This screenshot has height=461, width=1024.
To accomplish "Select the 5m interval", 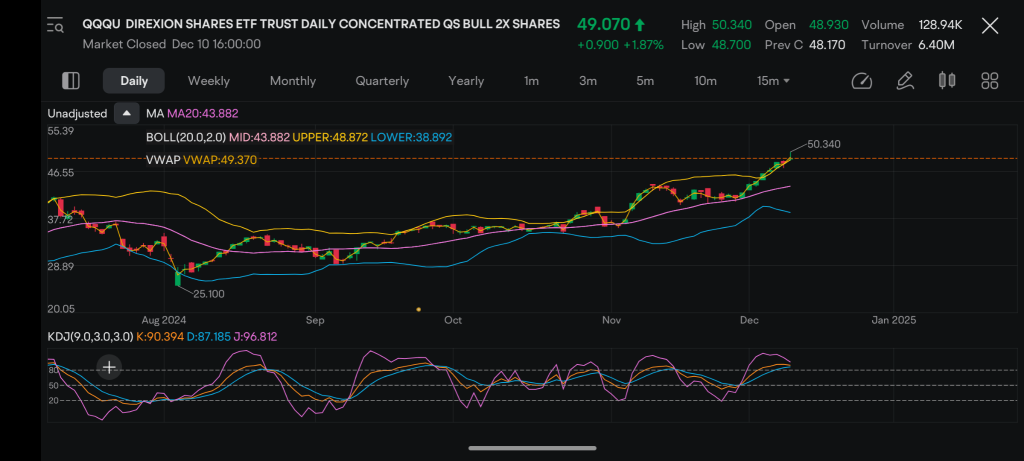I will [x=645, y=81].
